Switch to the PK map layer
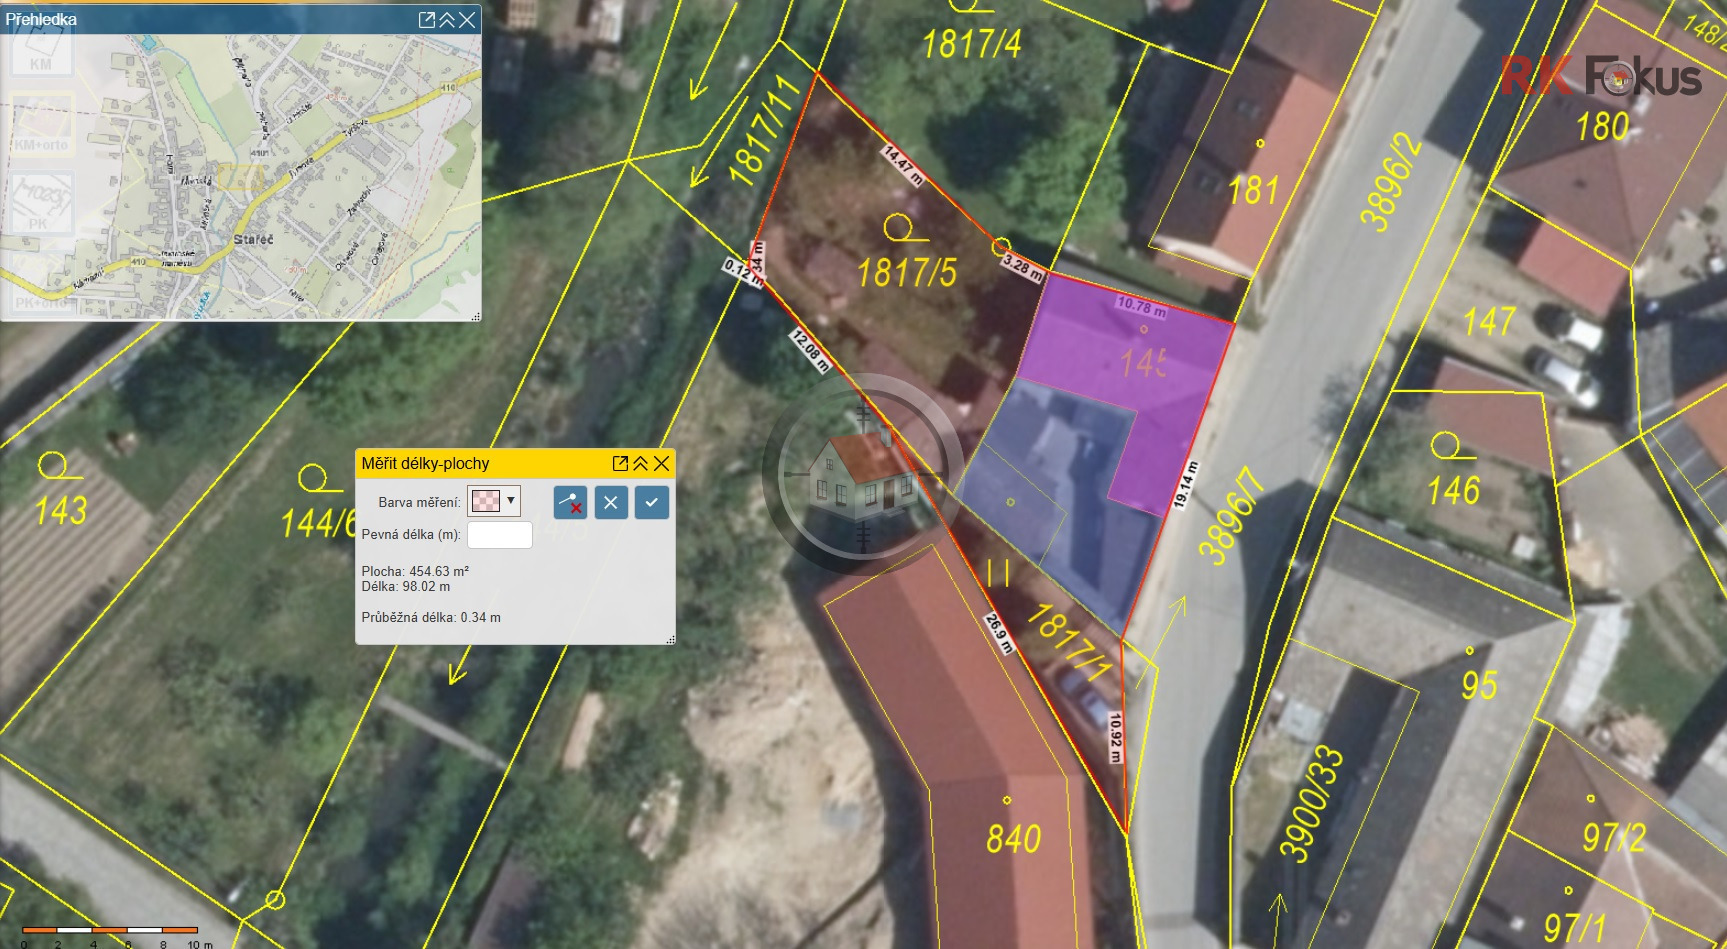This screenshot has width=1727, height=949. tap(41, 204)
